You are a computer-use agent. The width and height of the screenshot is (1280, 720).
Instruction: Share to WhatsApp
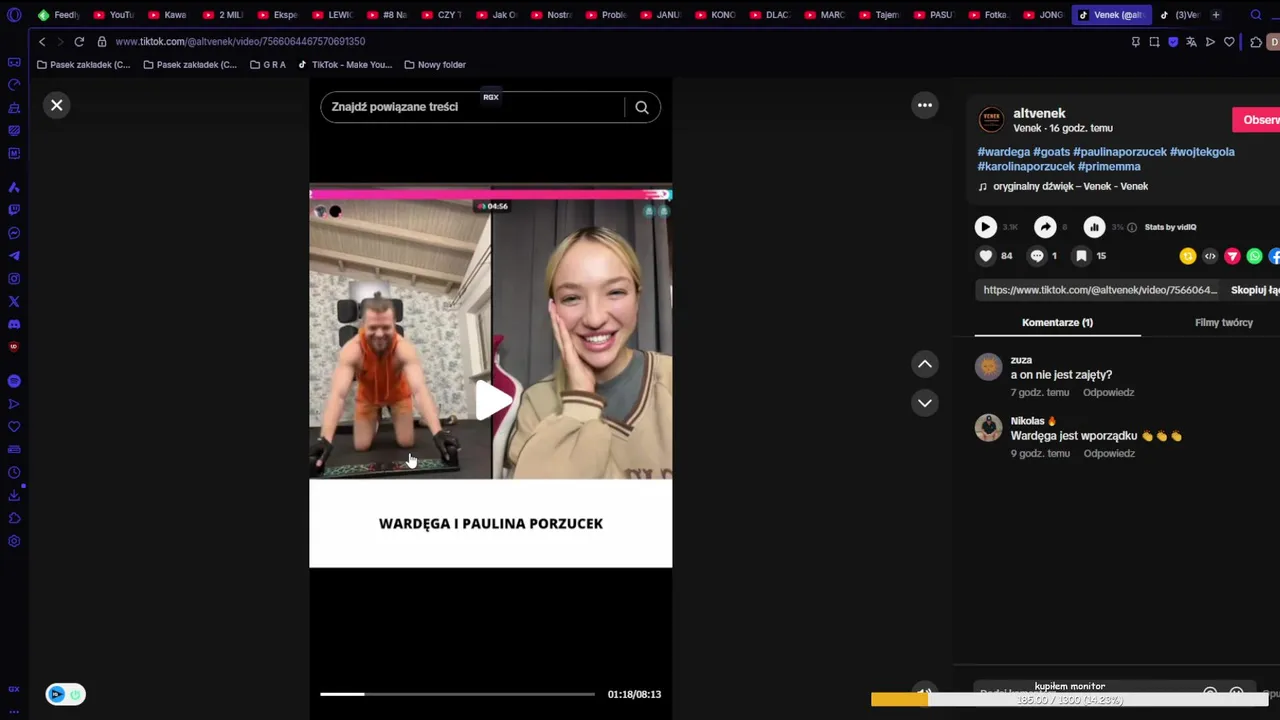pos(1254,256)
